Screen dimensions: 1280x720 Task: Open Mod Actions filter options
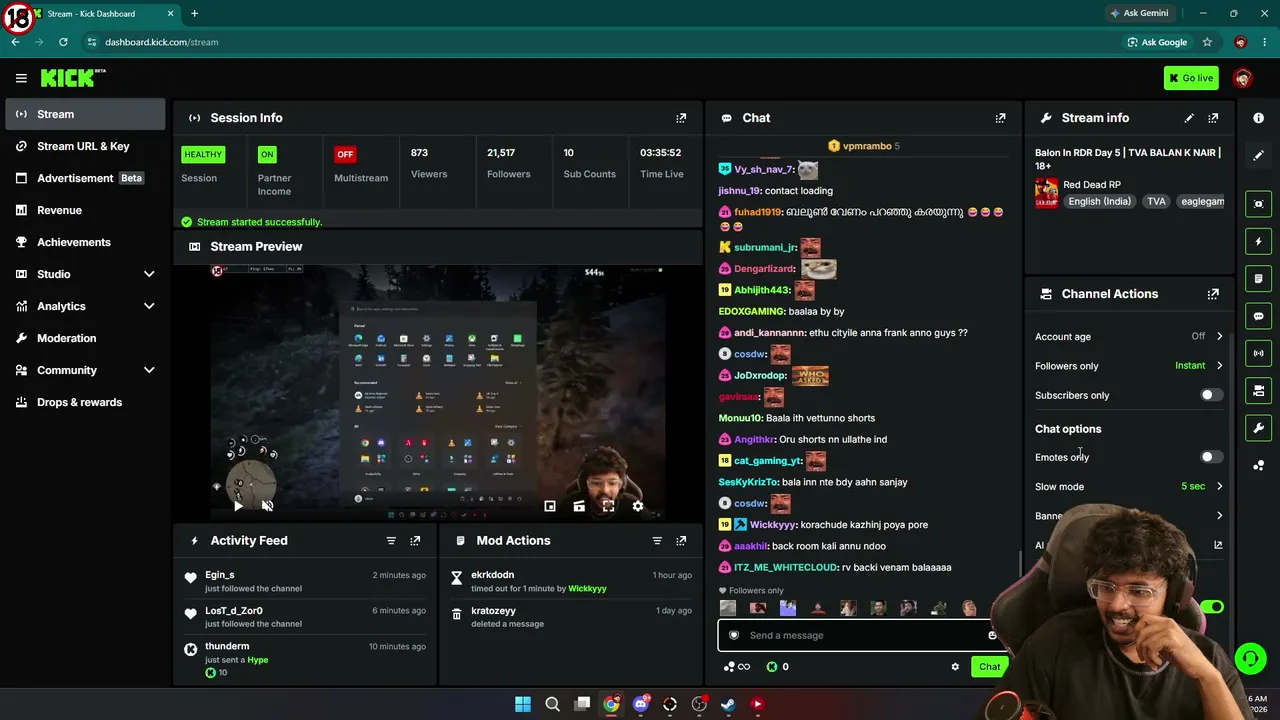(x=657, y=541)
